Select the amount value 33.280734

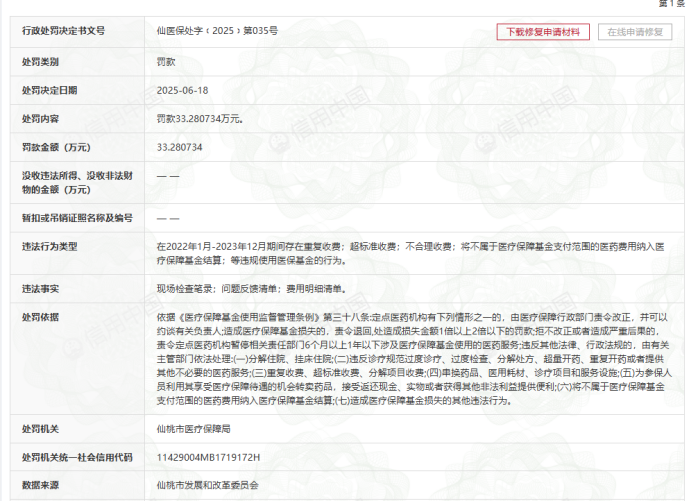(180, 147)
